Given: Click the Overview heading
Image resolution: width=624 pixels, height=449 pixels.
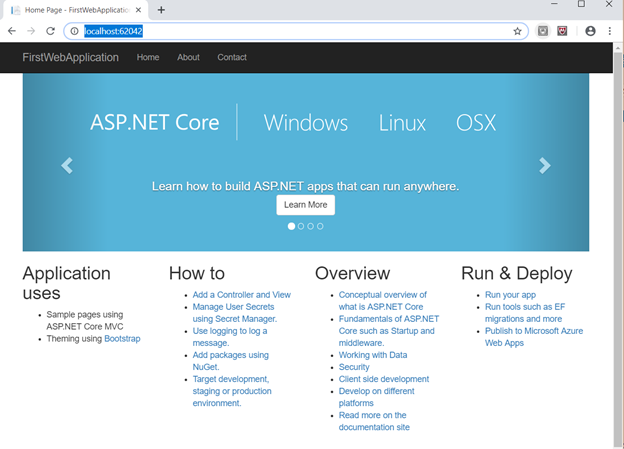Looking at the screenshot, I should tap(353, 273).
